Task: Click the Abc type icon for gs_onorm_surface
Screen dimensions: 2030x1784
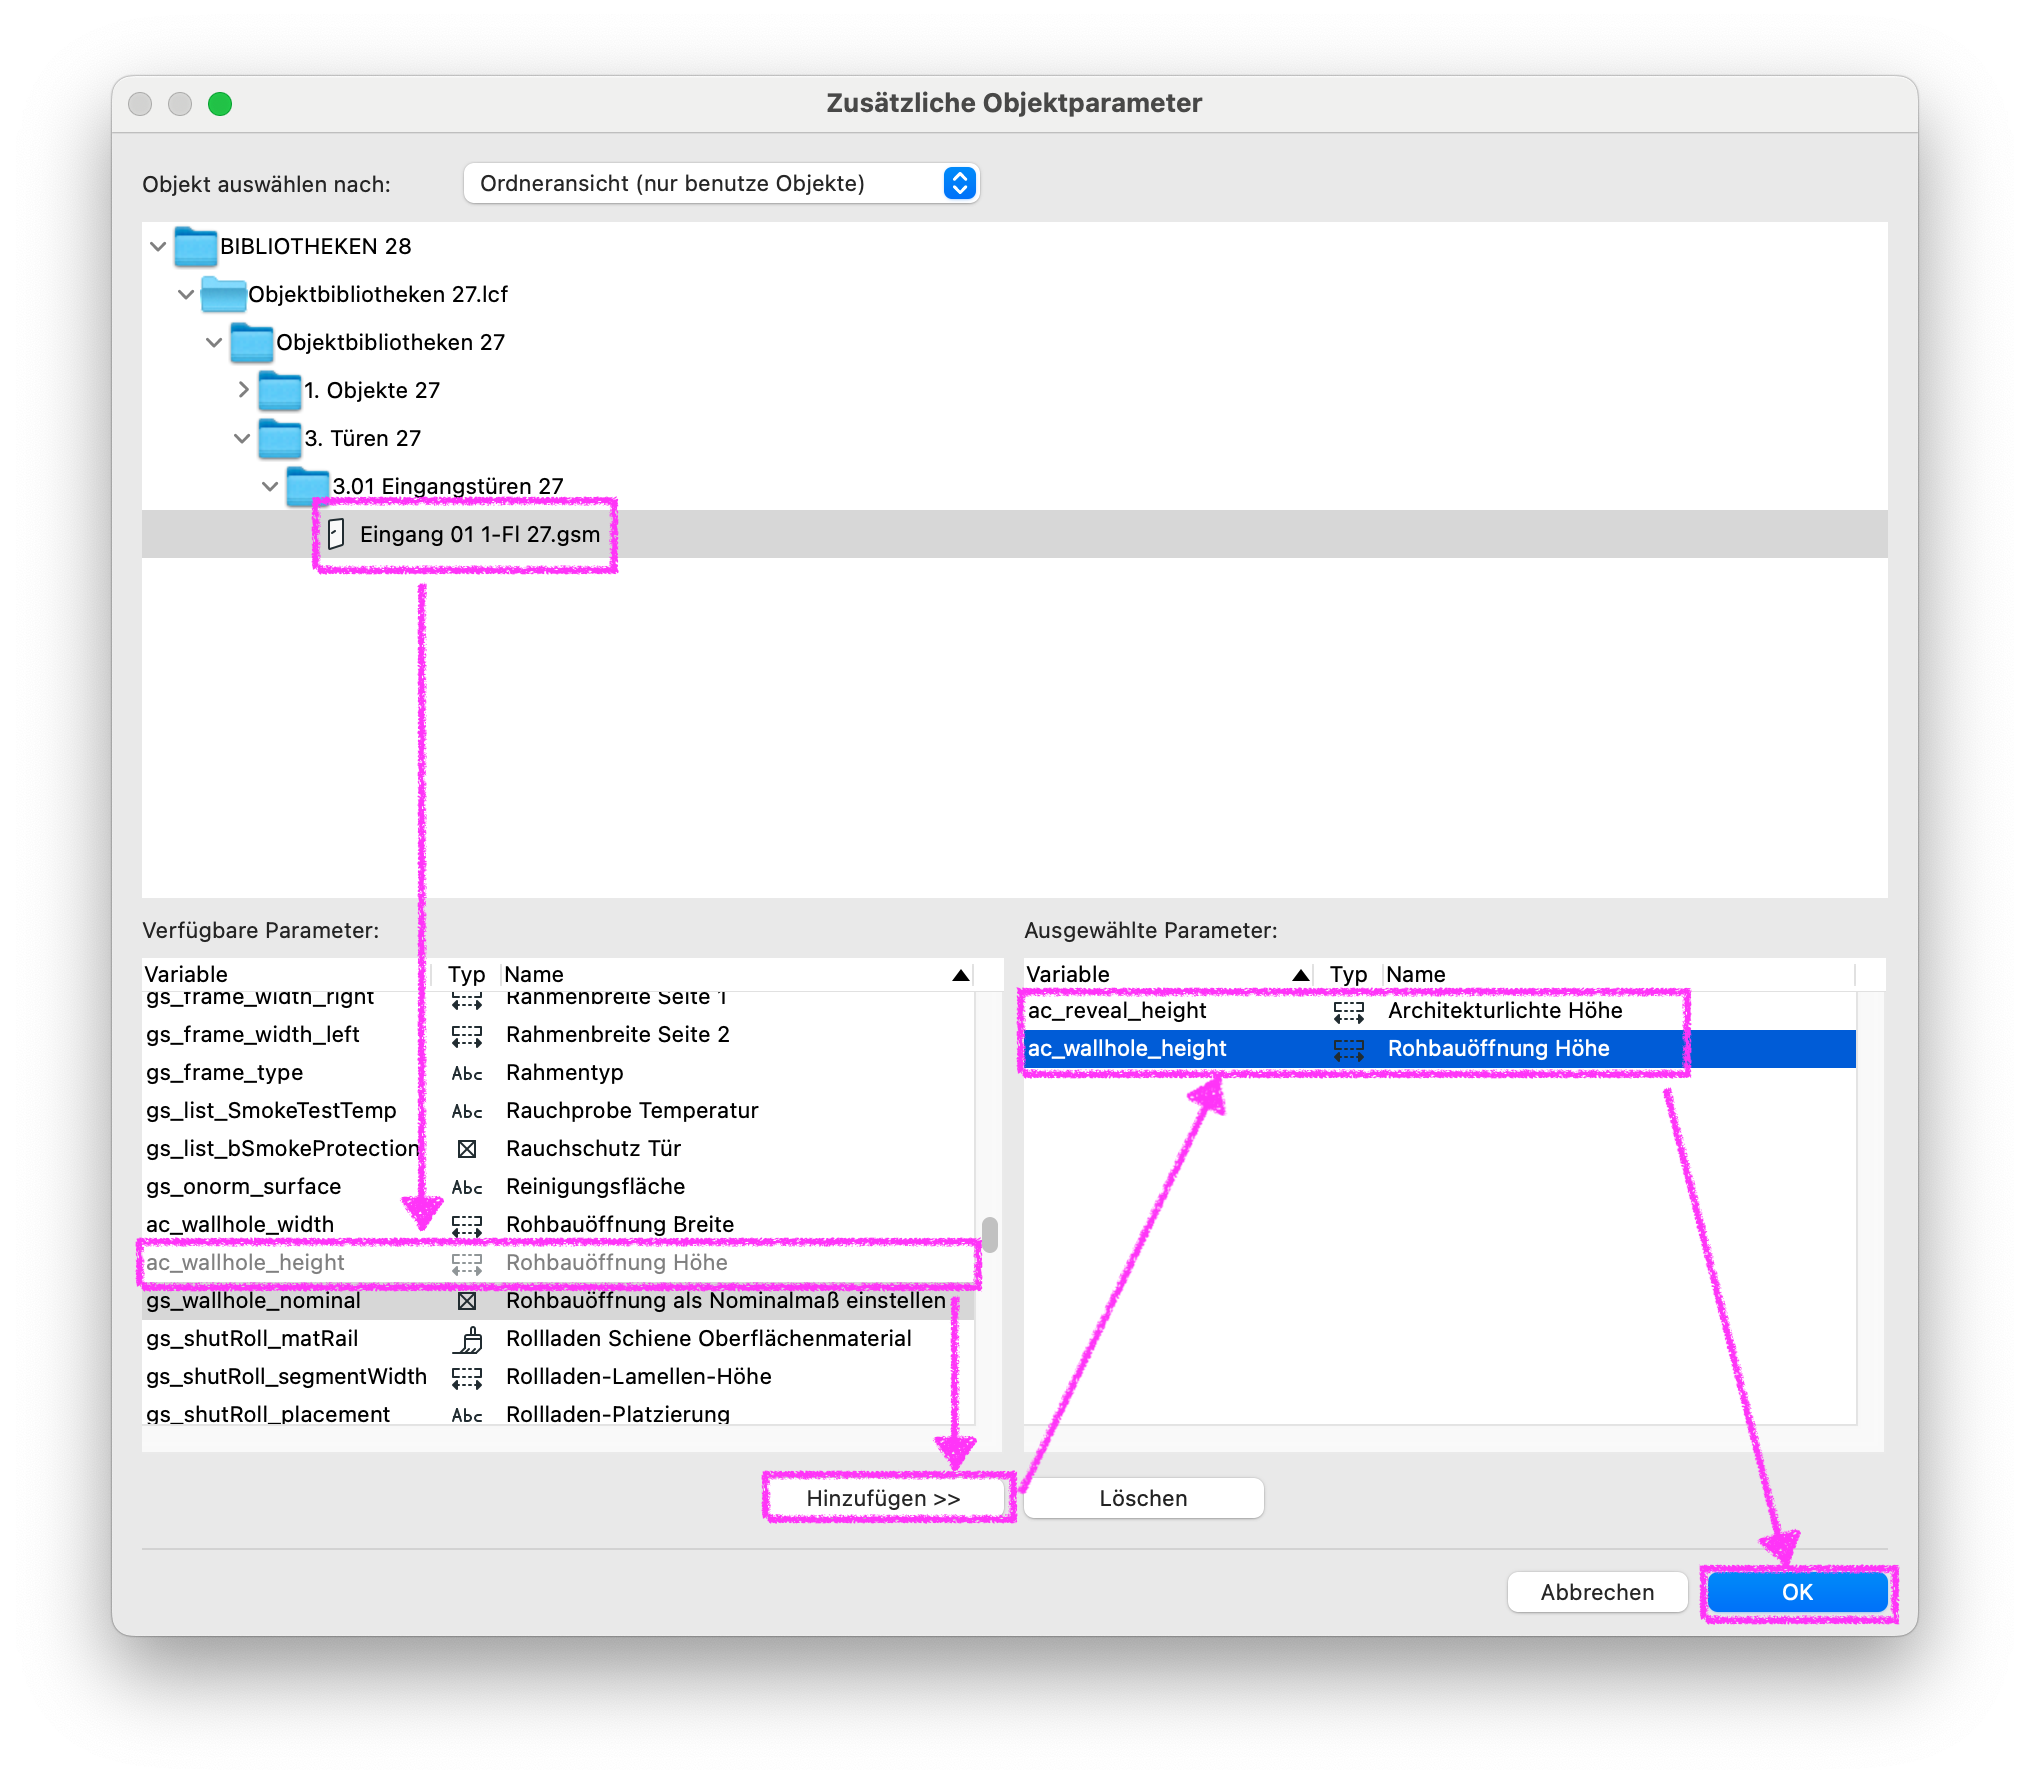Action: (467, 1187)
